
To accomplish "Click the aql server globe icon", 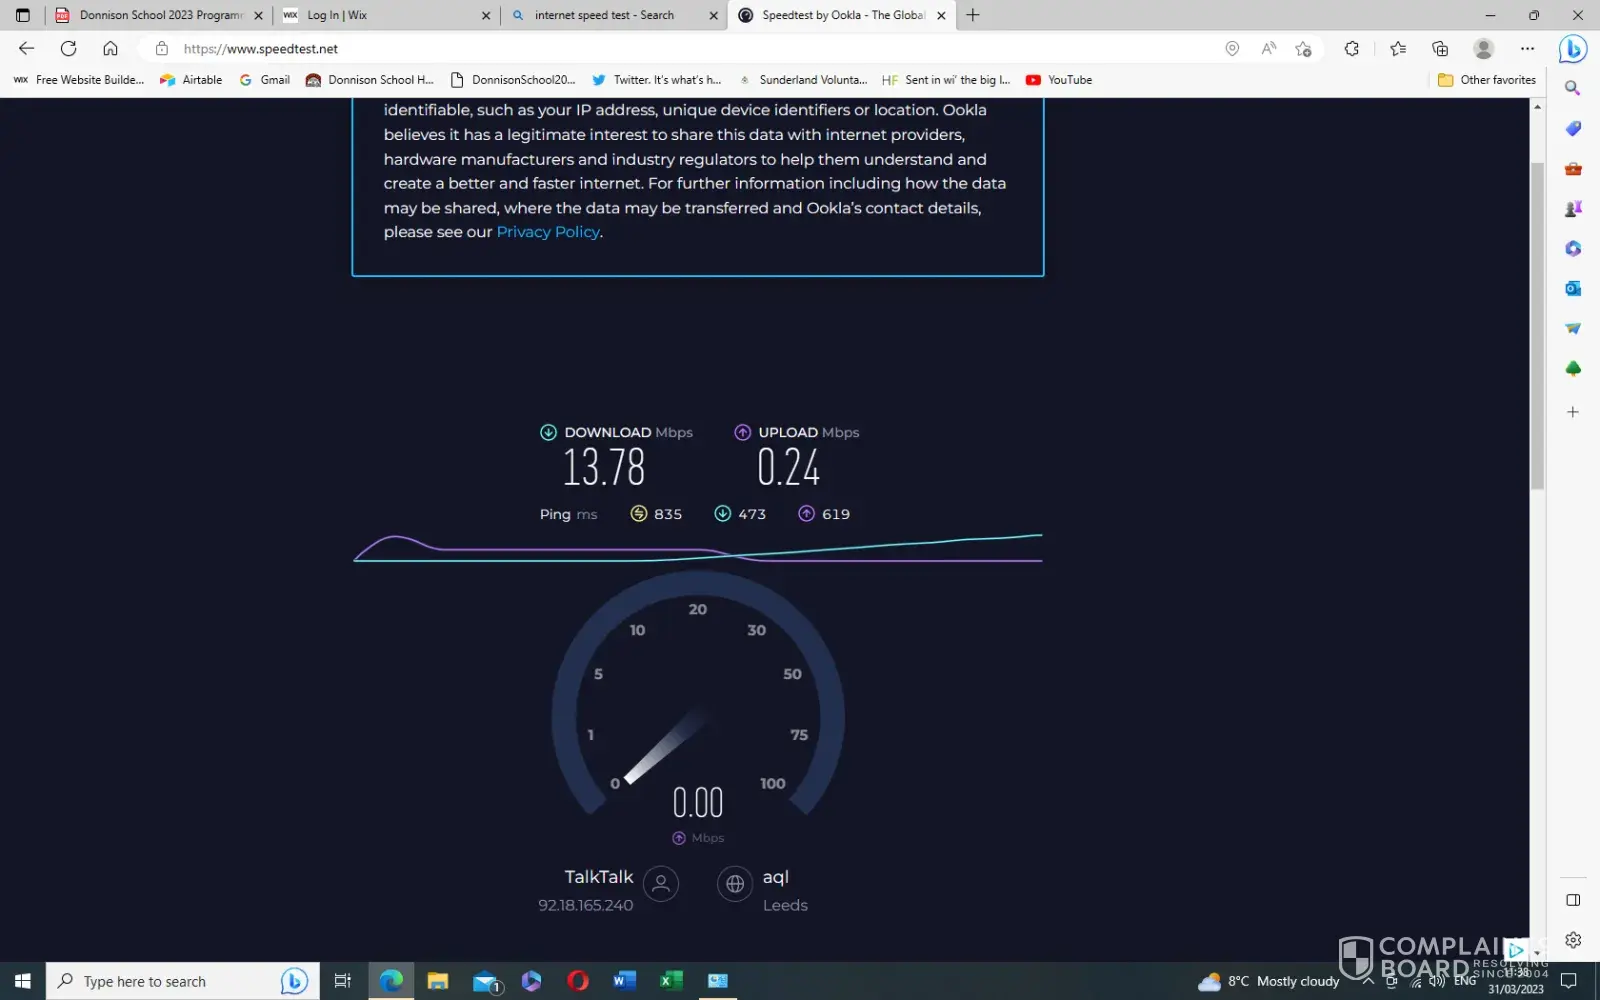I will coord(735,884).
